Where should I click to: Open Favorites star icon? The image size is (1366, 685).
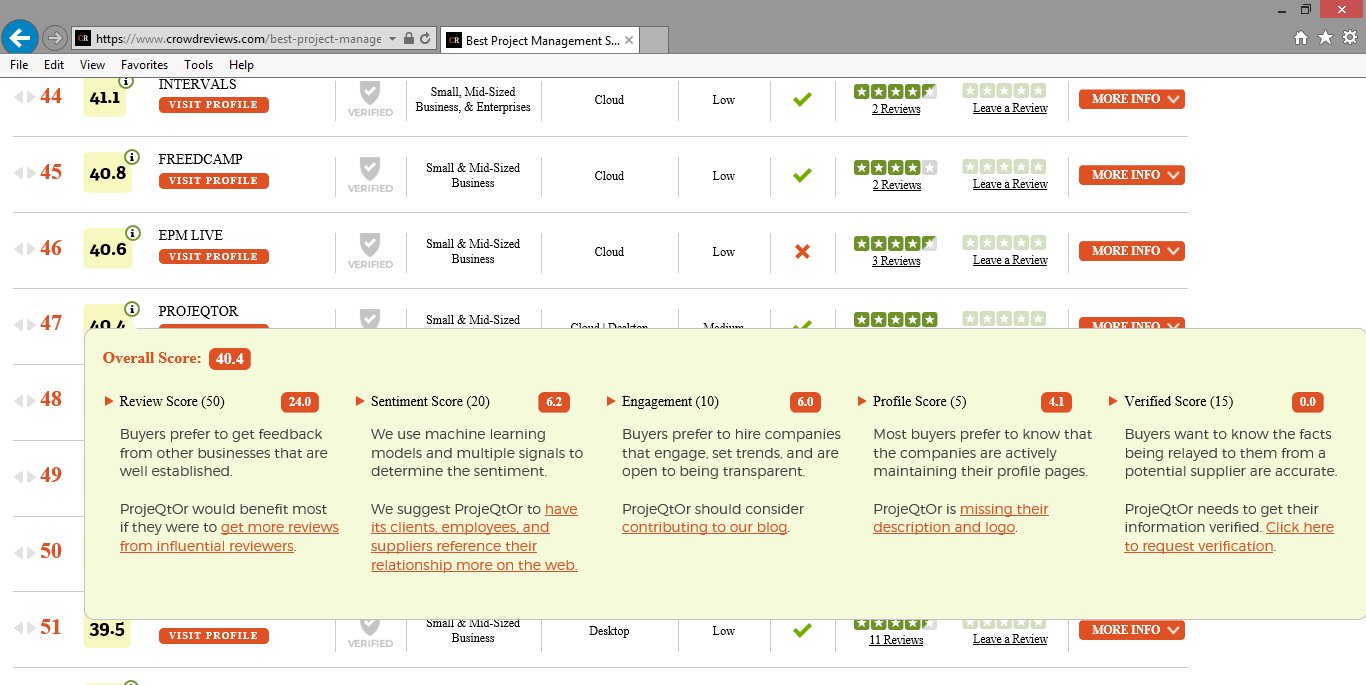point(1325,38)
